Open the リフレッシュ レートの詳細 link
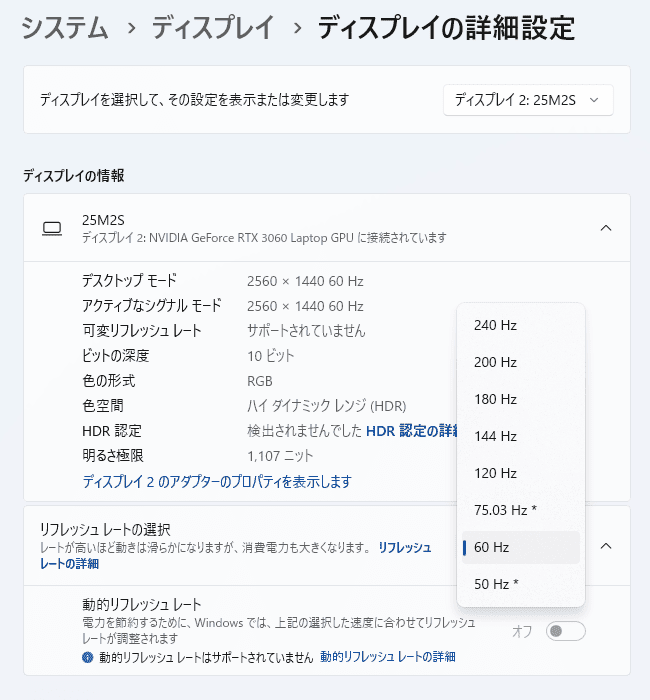The image size is (650, 700). coord(404,548)
